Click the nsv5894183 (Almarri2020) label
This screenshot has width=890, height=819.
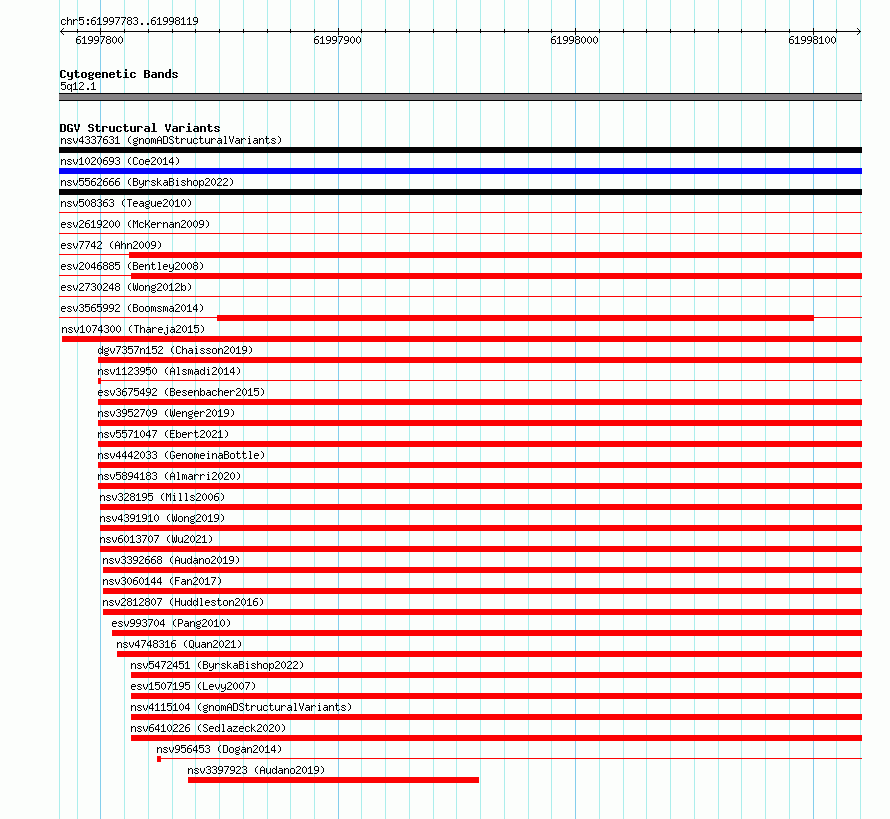[169, 476]
